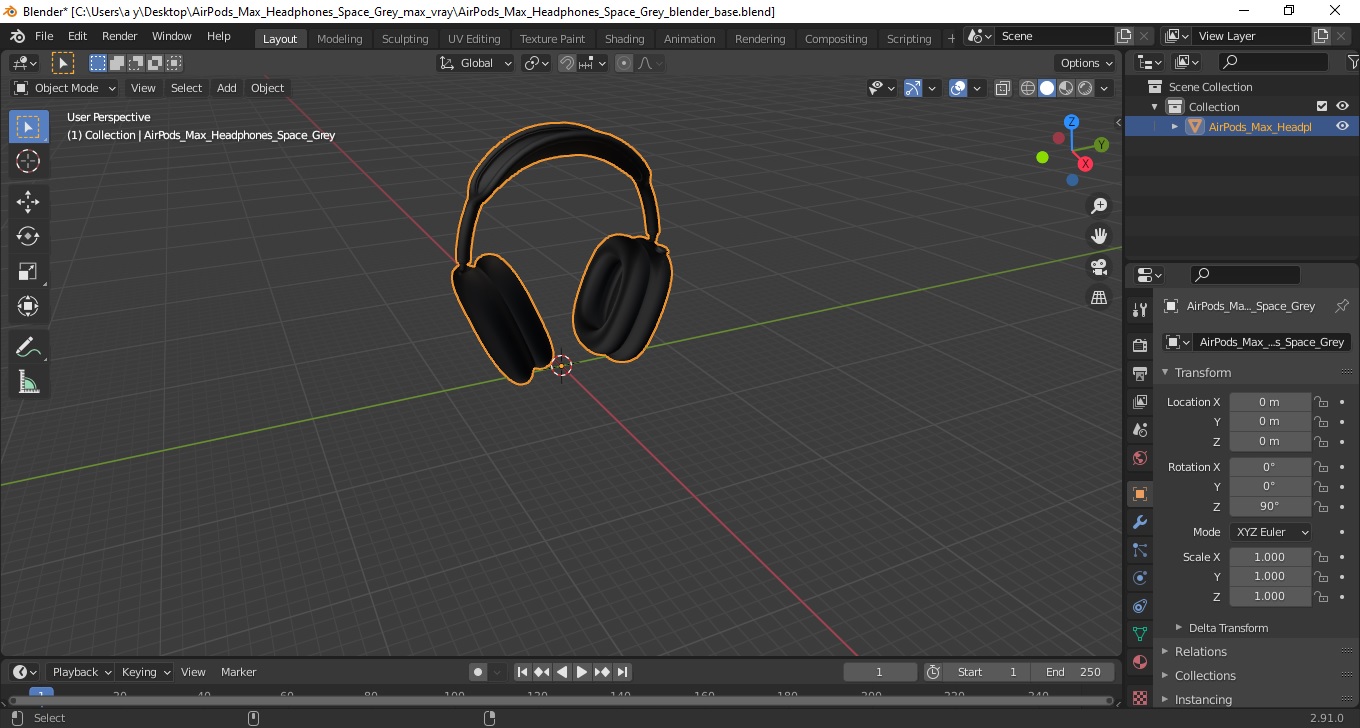Switch to the UV Editing workspace tab

[474, 39]
